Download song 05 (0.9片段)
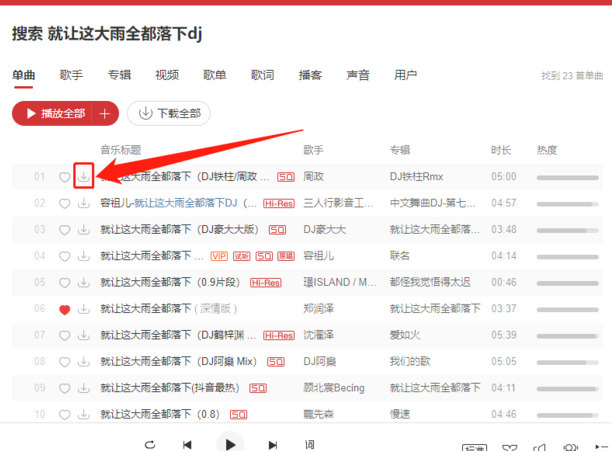 (x=84, y=282)
